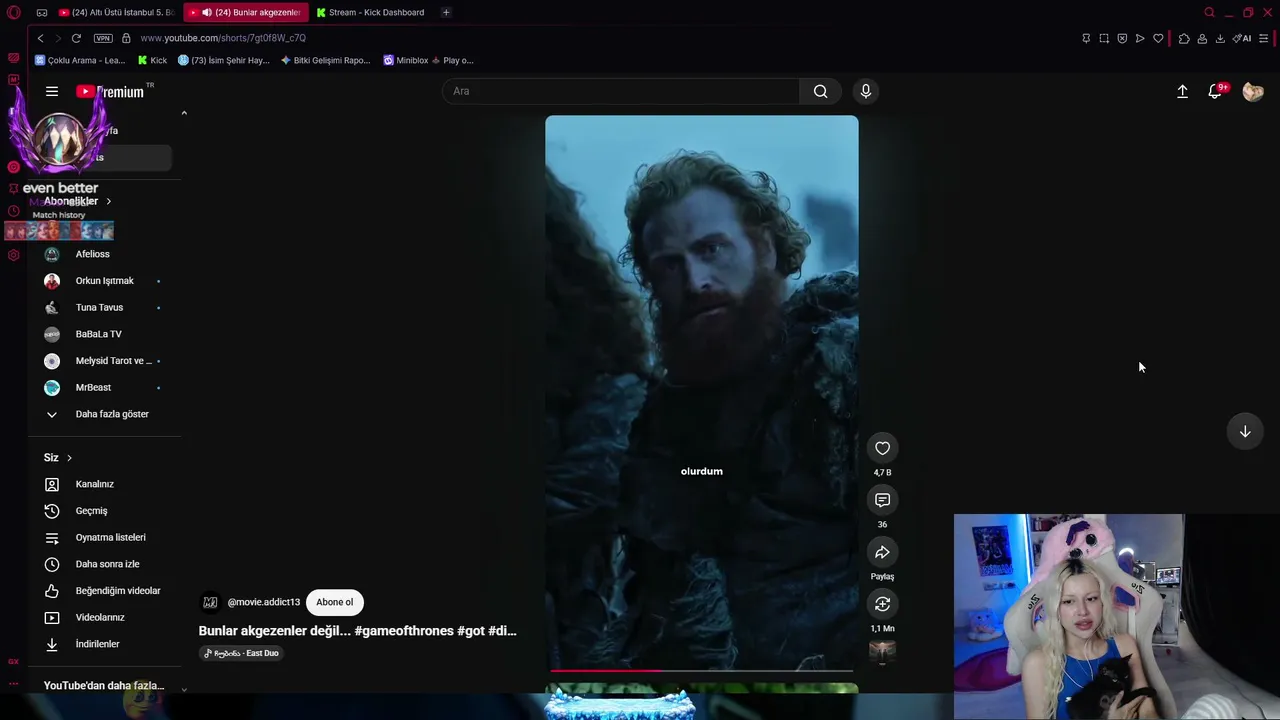Open a new browser tab
Viewport: 1280px width, 720px height.
pyautogui.click(x=446, y=12)
